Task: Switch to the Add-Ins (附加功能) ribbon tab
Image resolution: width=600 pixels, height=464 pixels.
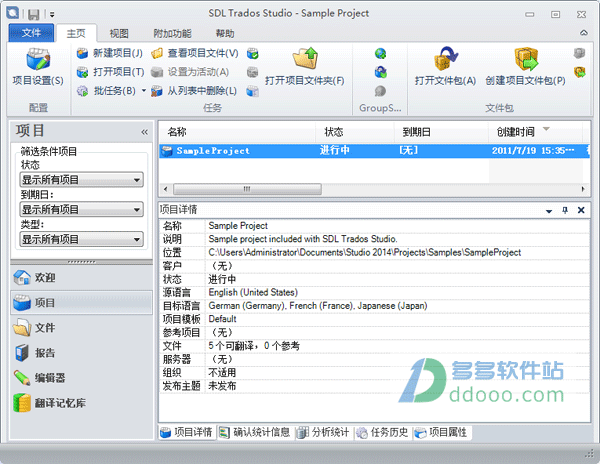Action: pos(172,34)
